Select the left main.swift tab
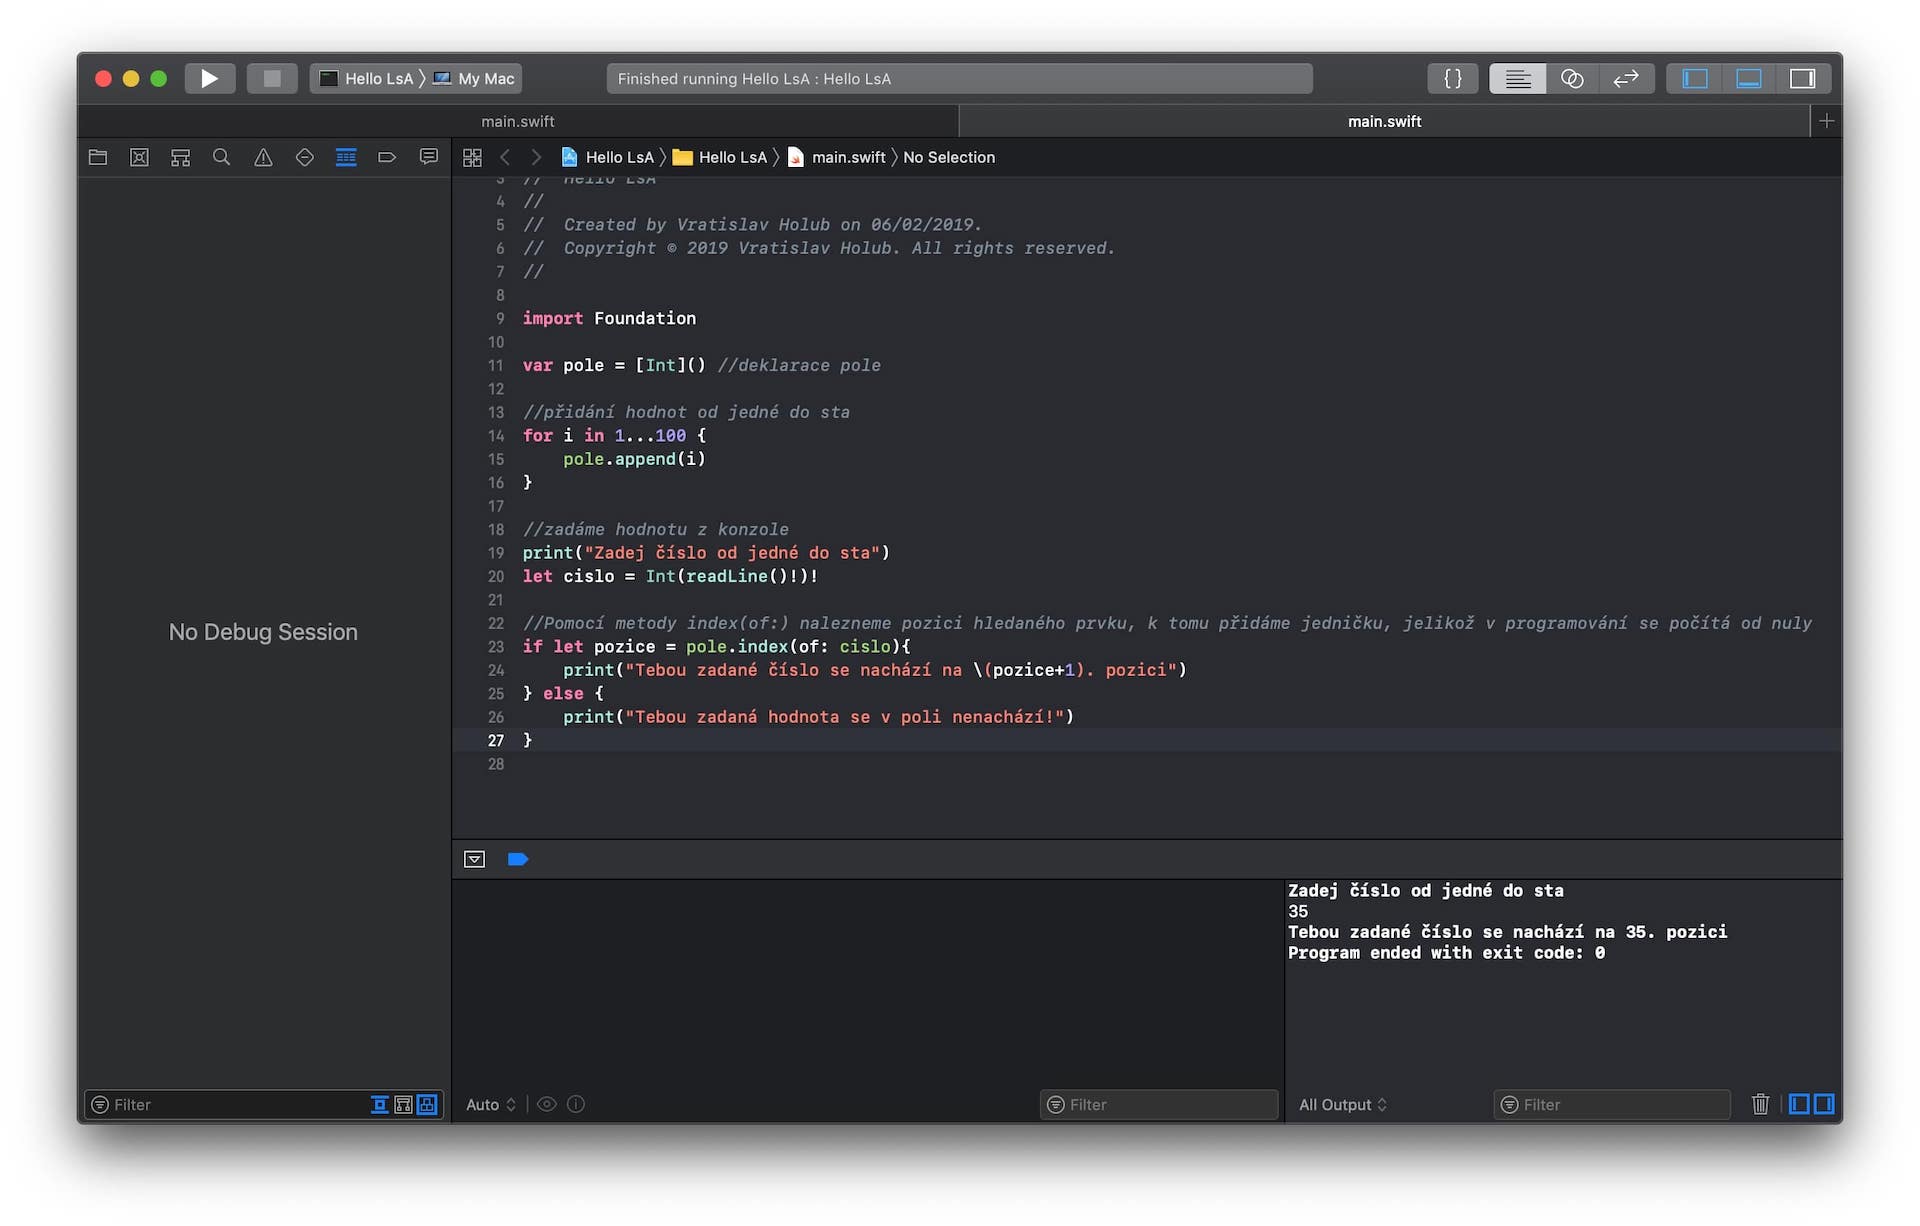Screen dimensions: 1920x1226 (x=517, y=121)
